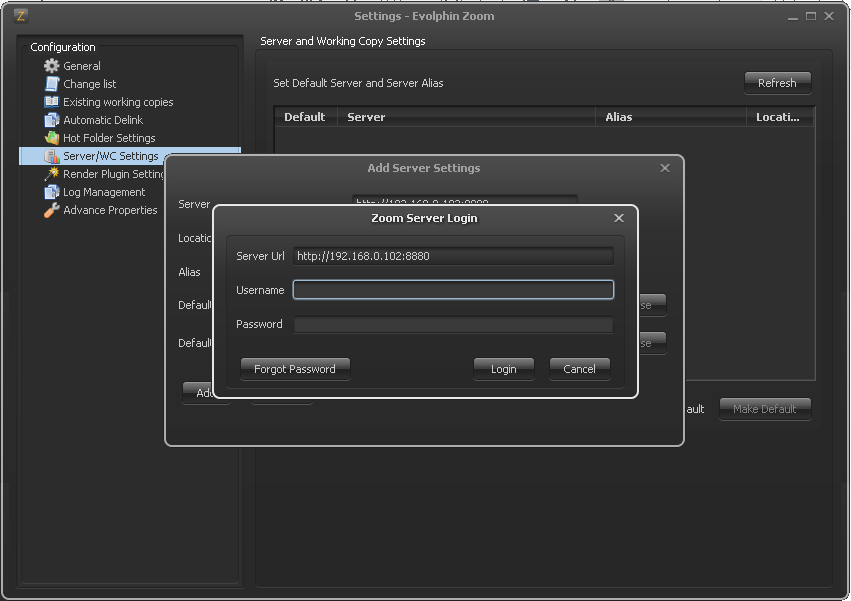Focus the Username input field
Image resolution: width=851 pixels, height=601 pixels.
pyautogui.click(x=453, y=289)
